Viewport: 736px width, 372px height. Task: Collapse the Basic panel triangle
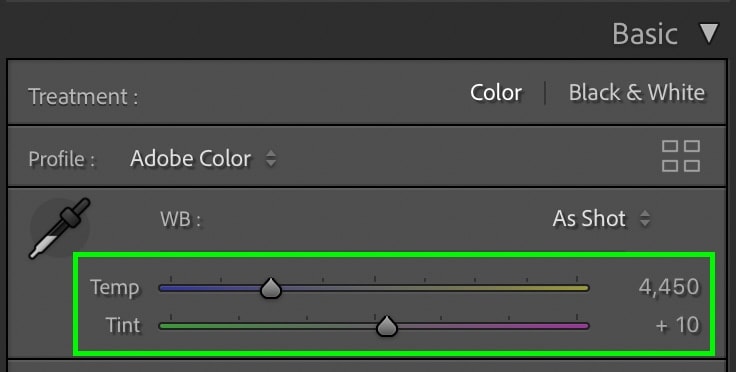point(709,33)
